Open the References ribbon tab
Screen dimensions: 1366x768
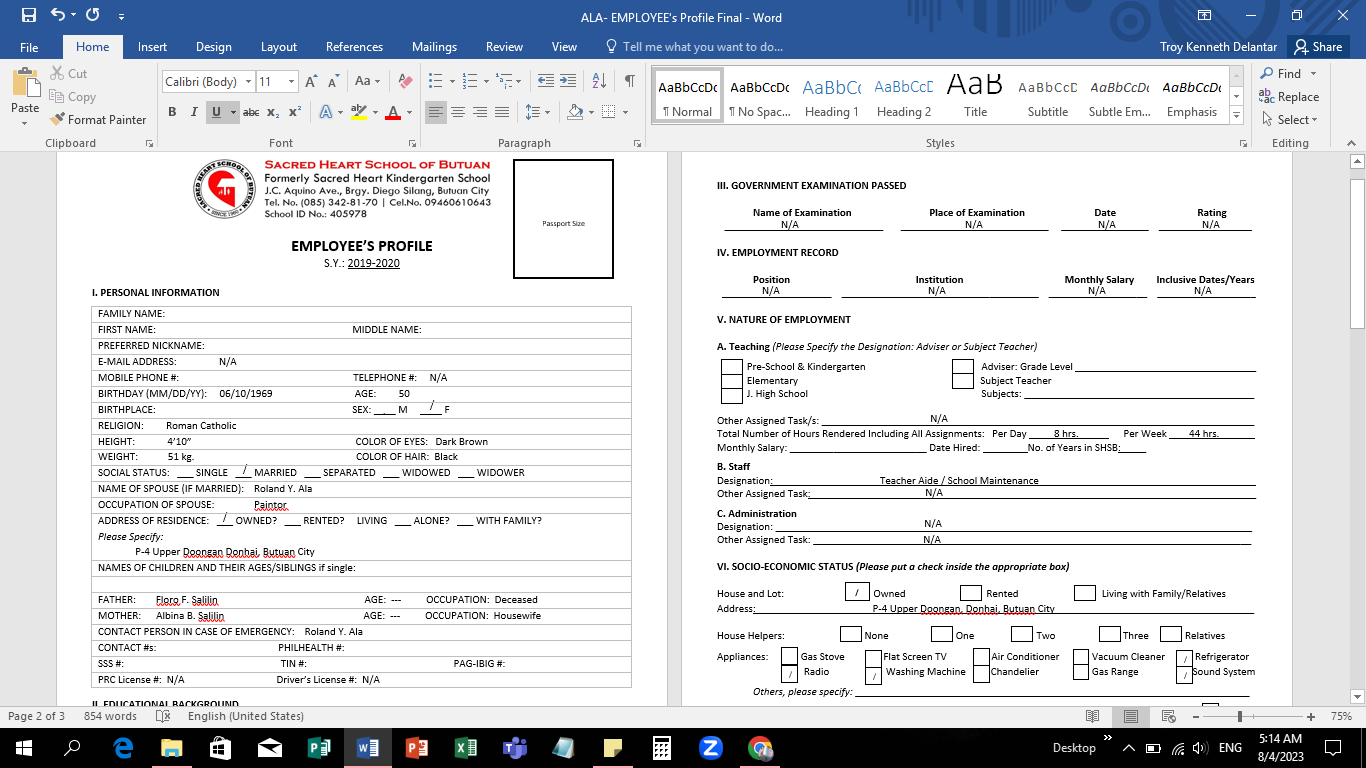(x=354, y=47)
